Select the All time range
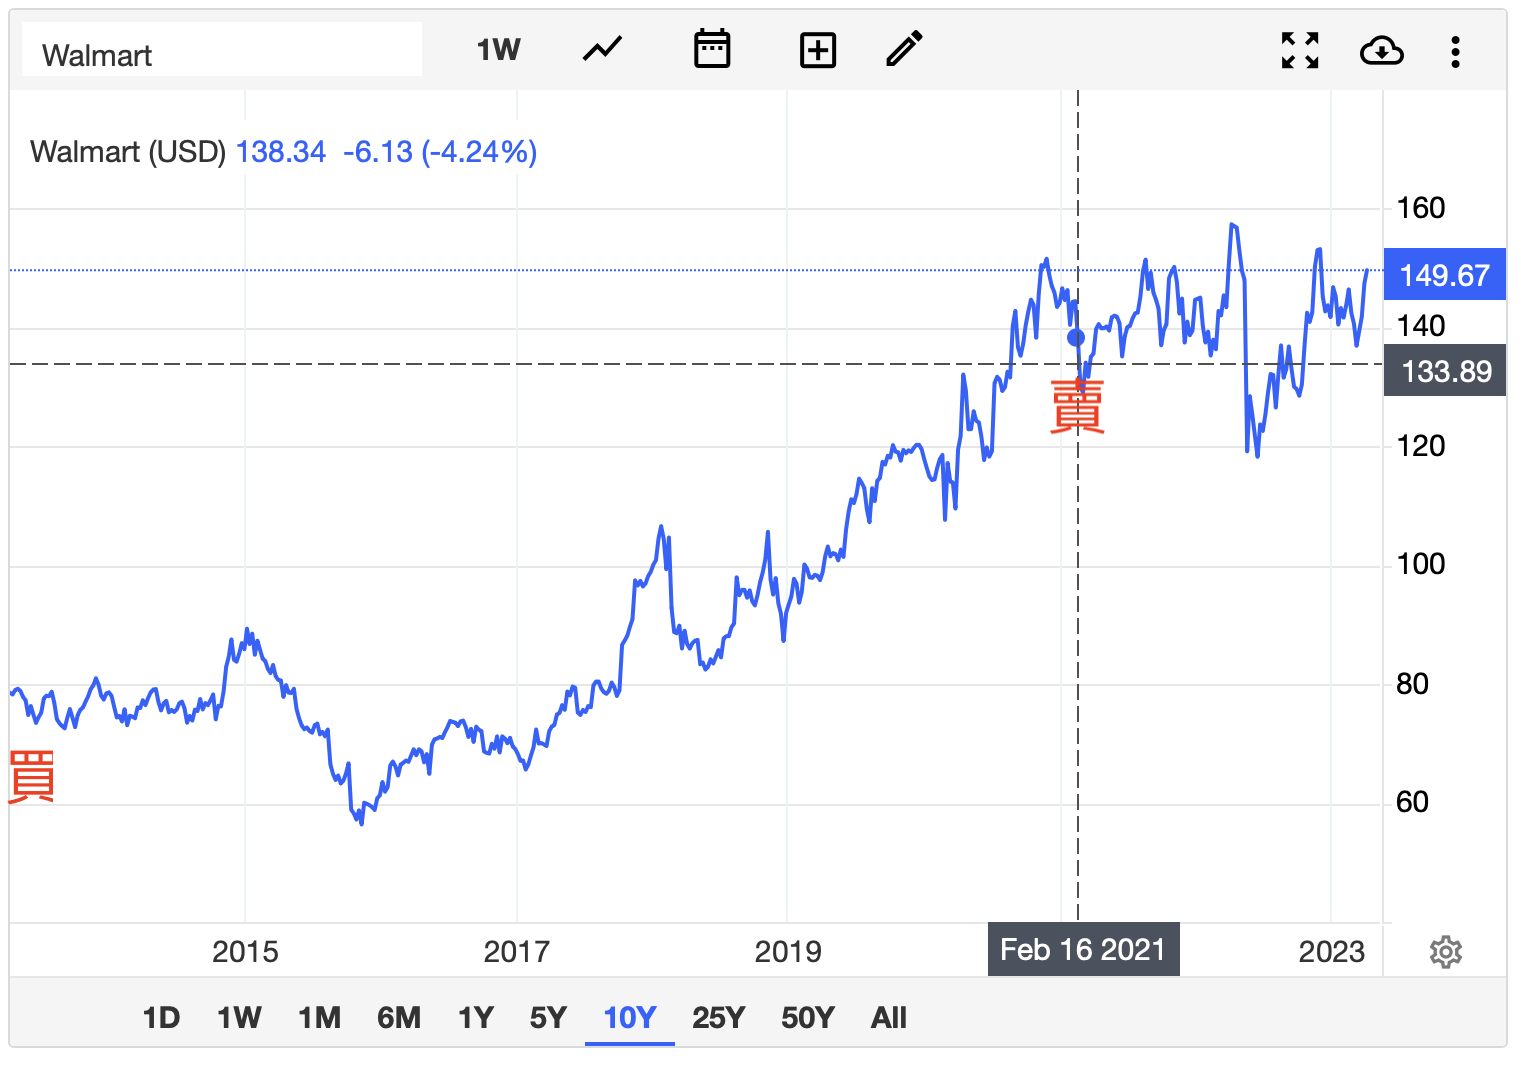 pos(889,1018)
